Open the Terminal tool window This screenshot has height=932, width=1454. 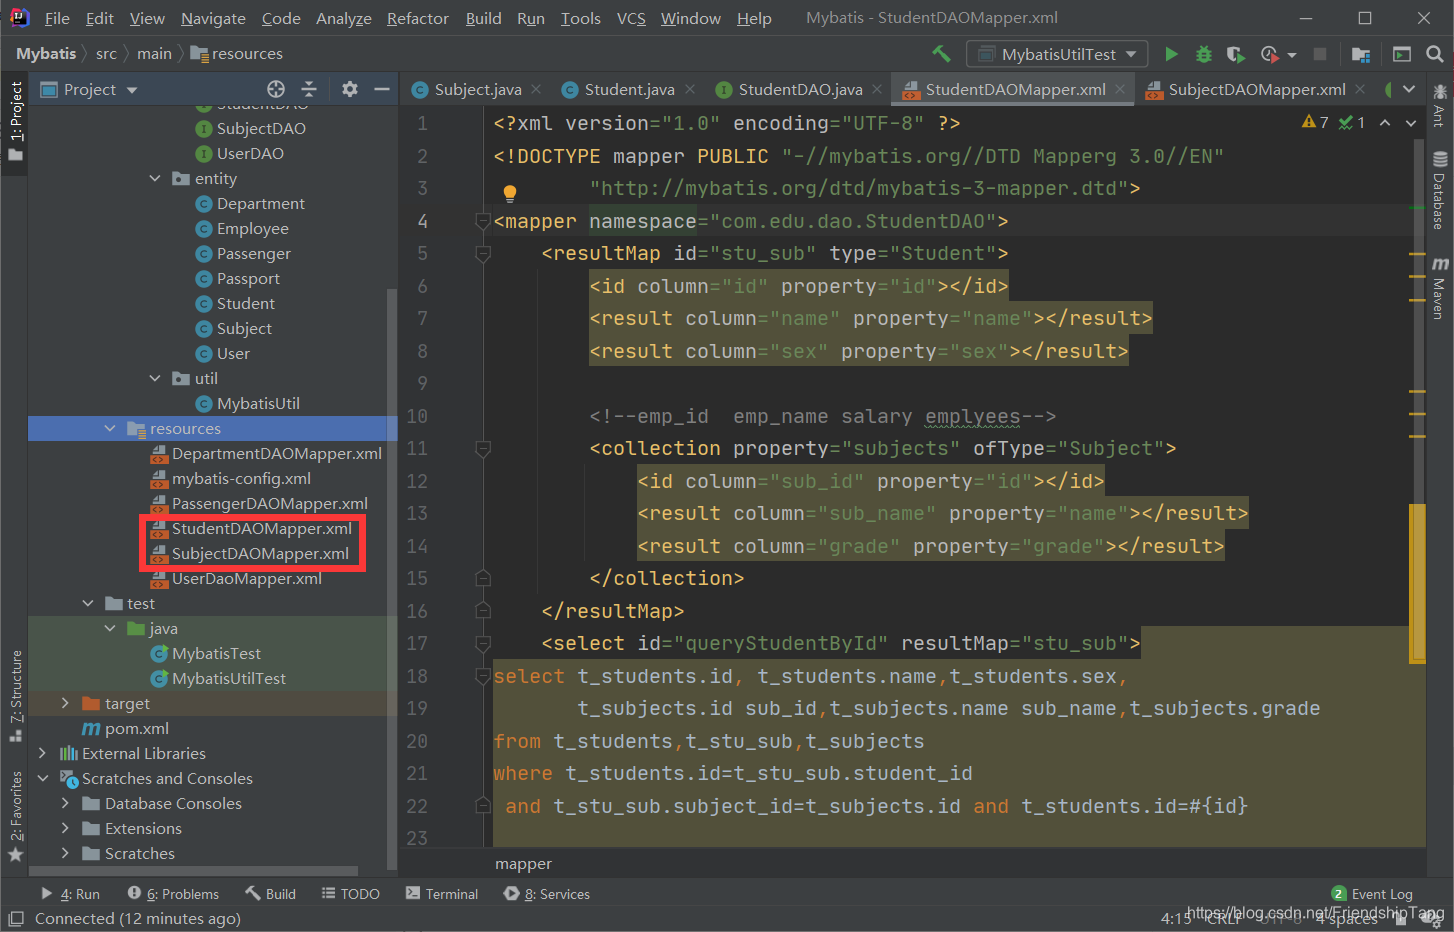pos(442,894)
